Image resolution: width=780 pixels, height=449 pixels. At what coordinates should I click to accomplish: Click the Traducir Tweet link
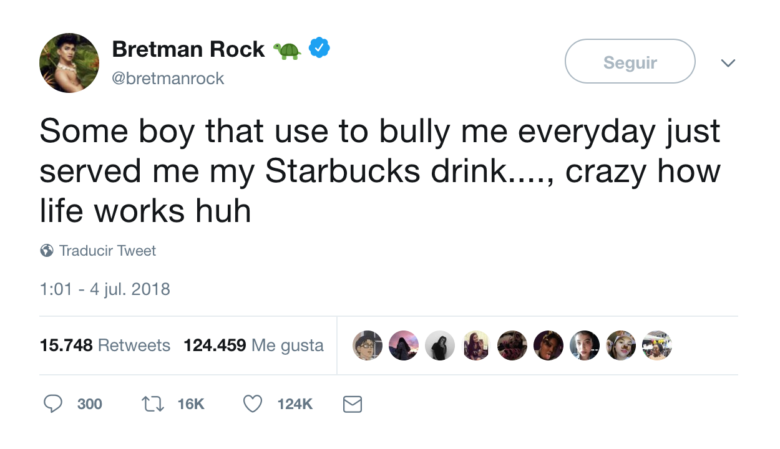coord(107,251)
